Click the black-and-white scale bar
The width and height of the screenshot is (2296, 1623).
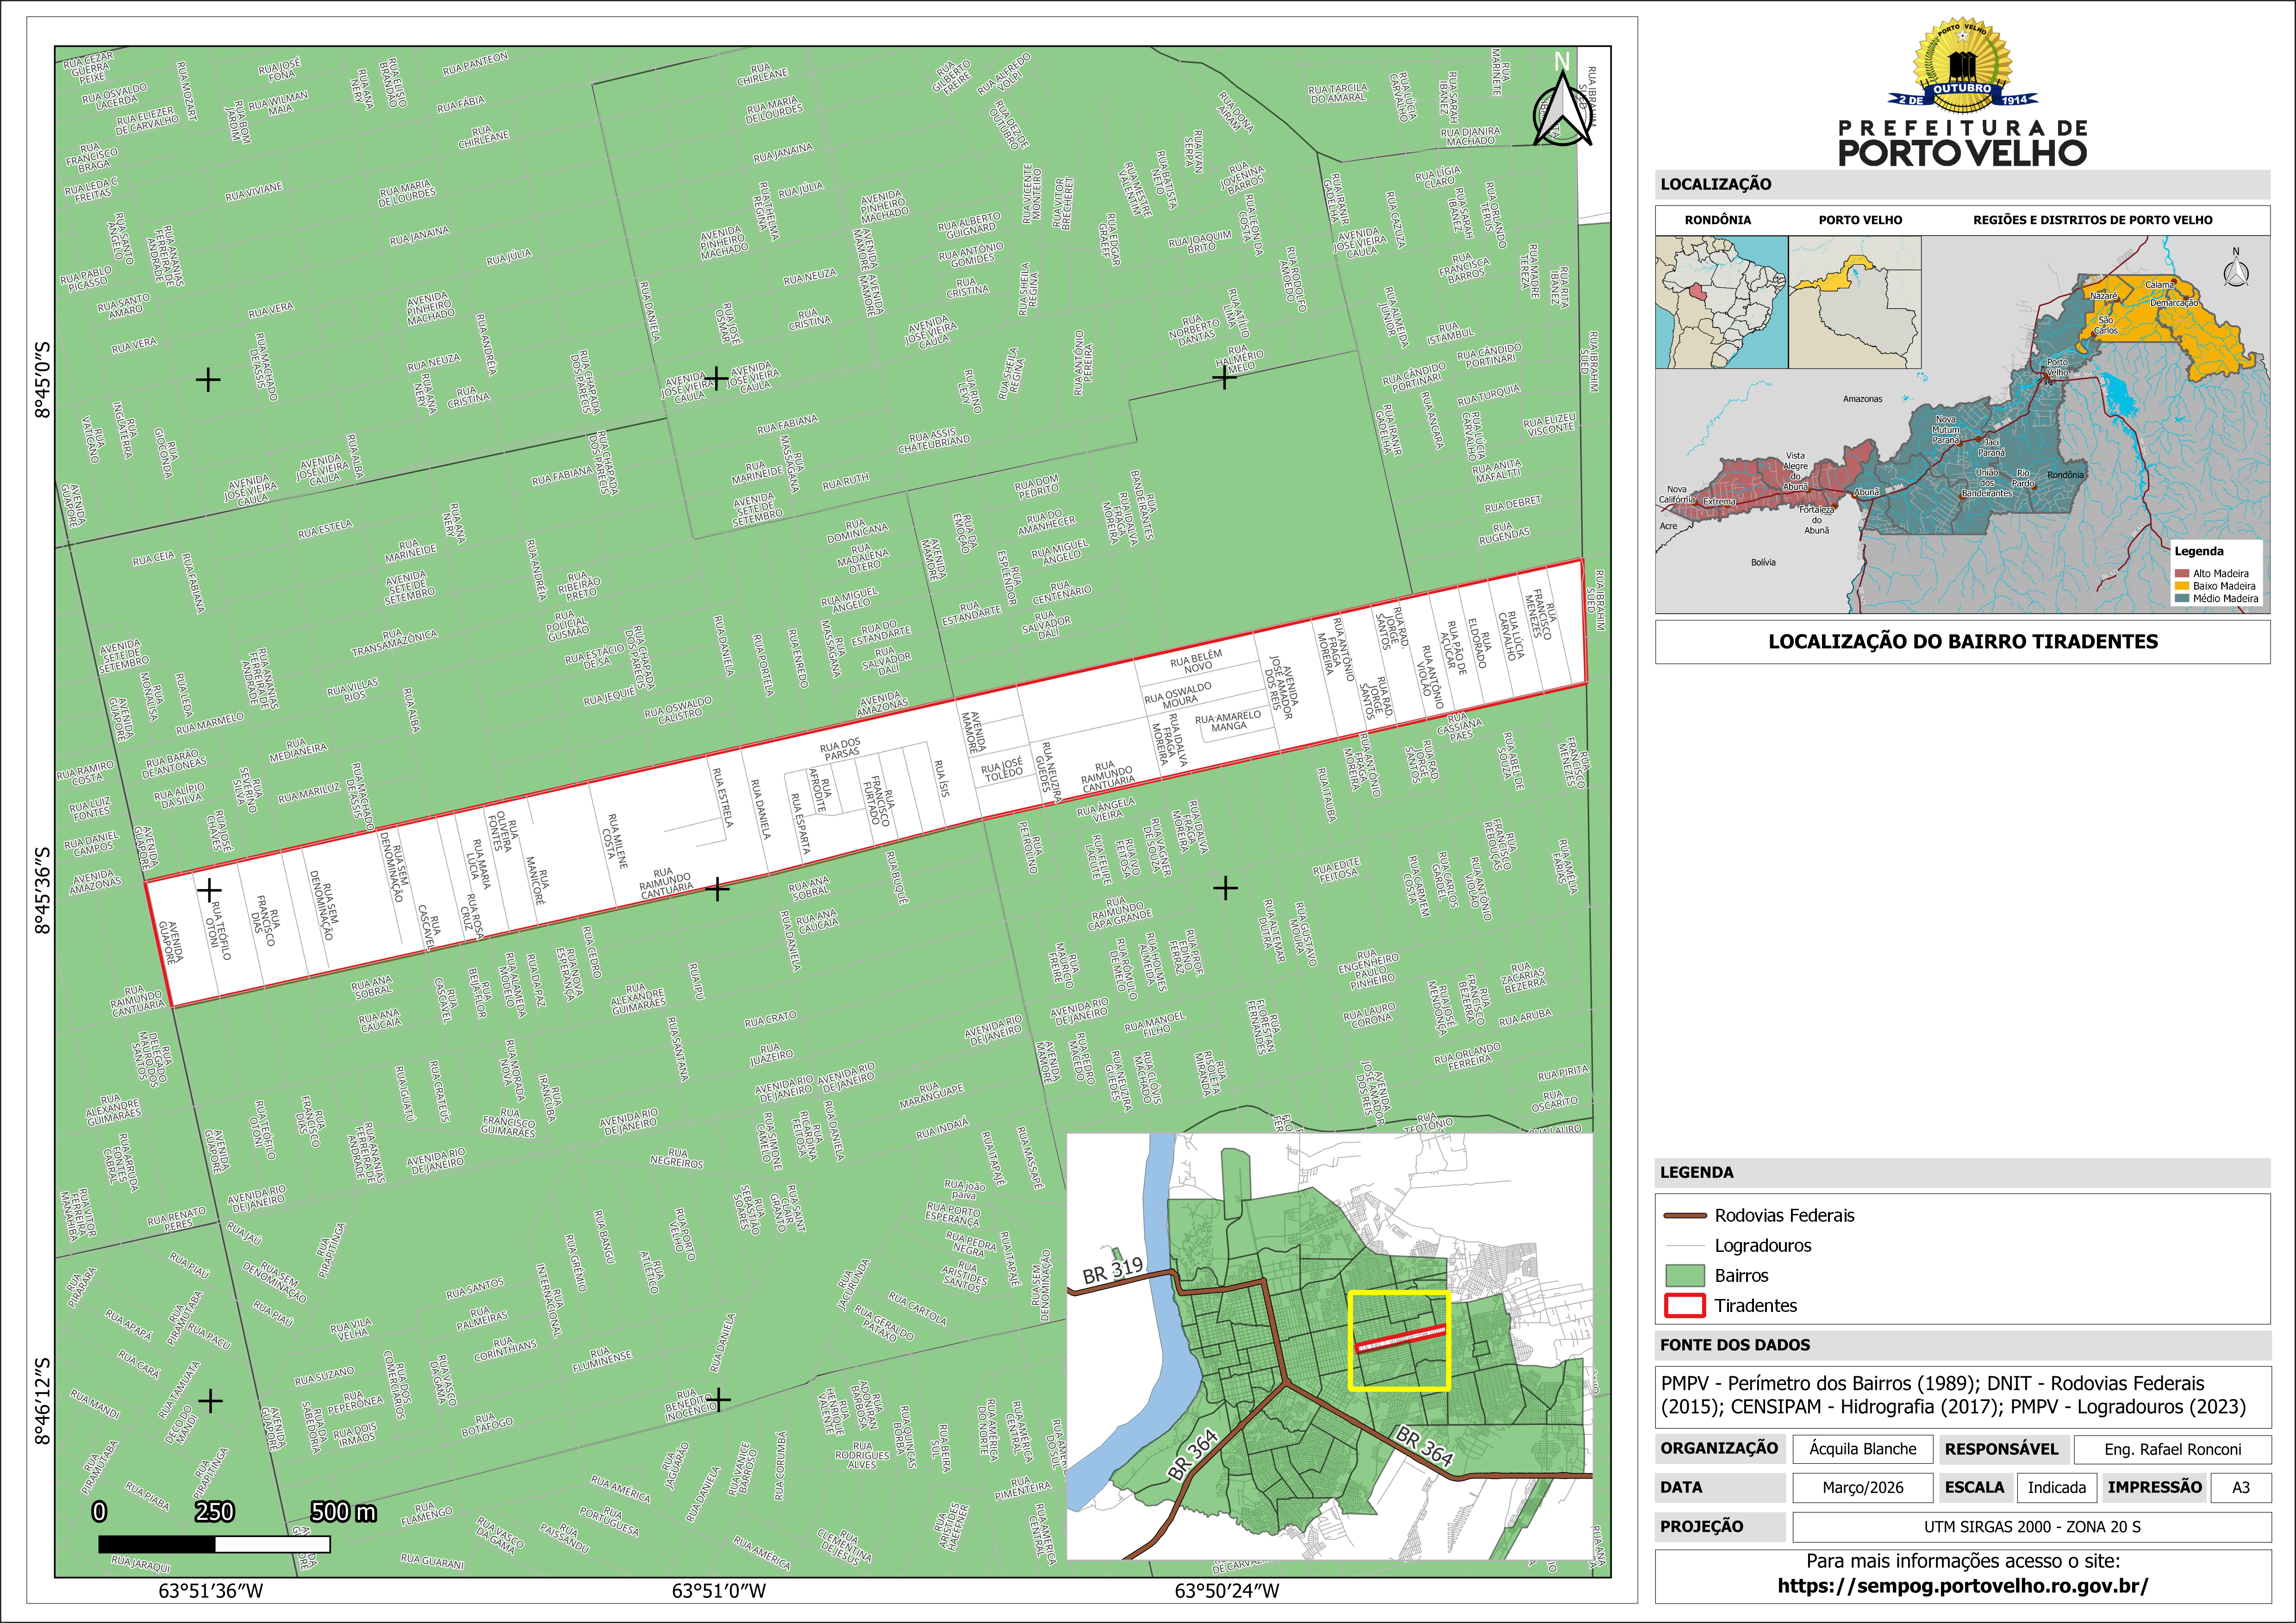coord(214,1544)
